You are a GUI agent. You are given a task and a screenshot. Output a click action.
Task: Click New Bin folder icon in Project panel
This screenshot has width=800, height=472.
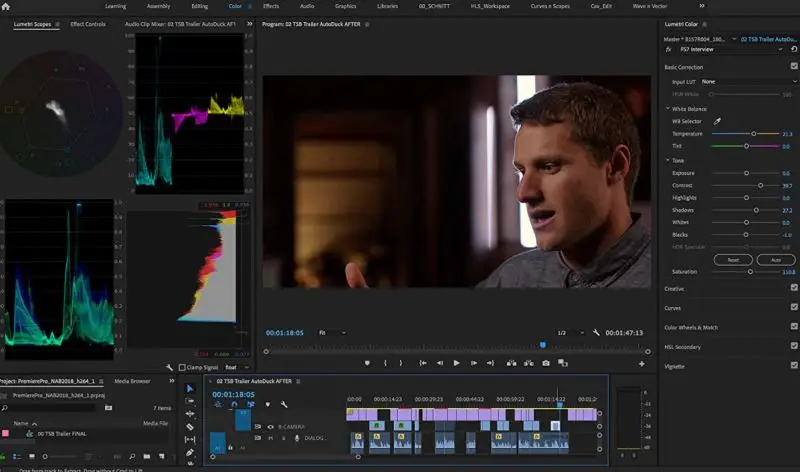(x=147, y=456)
